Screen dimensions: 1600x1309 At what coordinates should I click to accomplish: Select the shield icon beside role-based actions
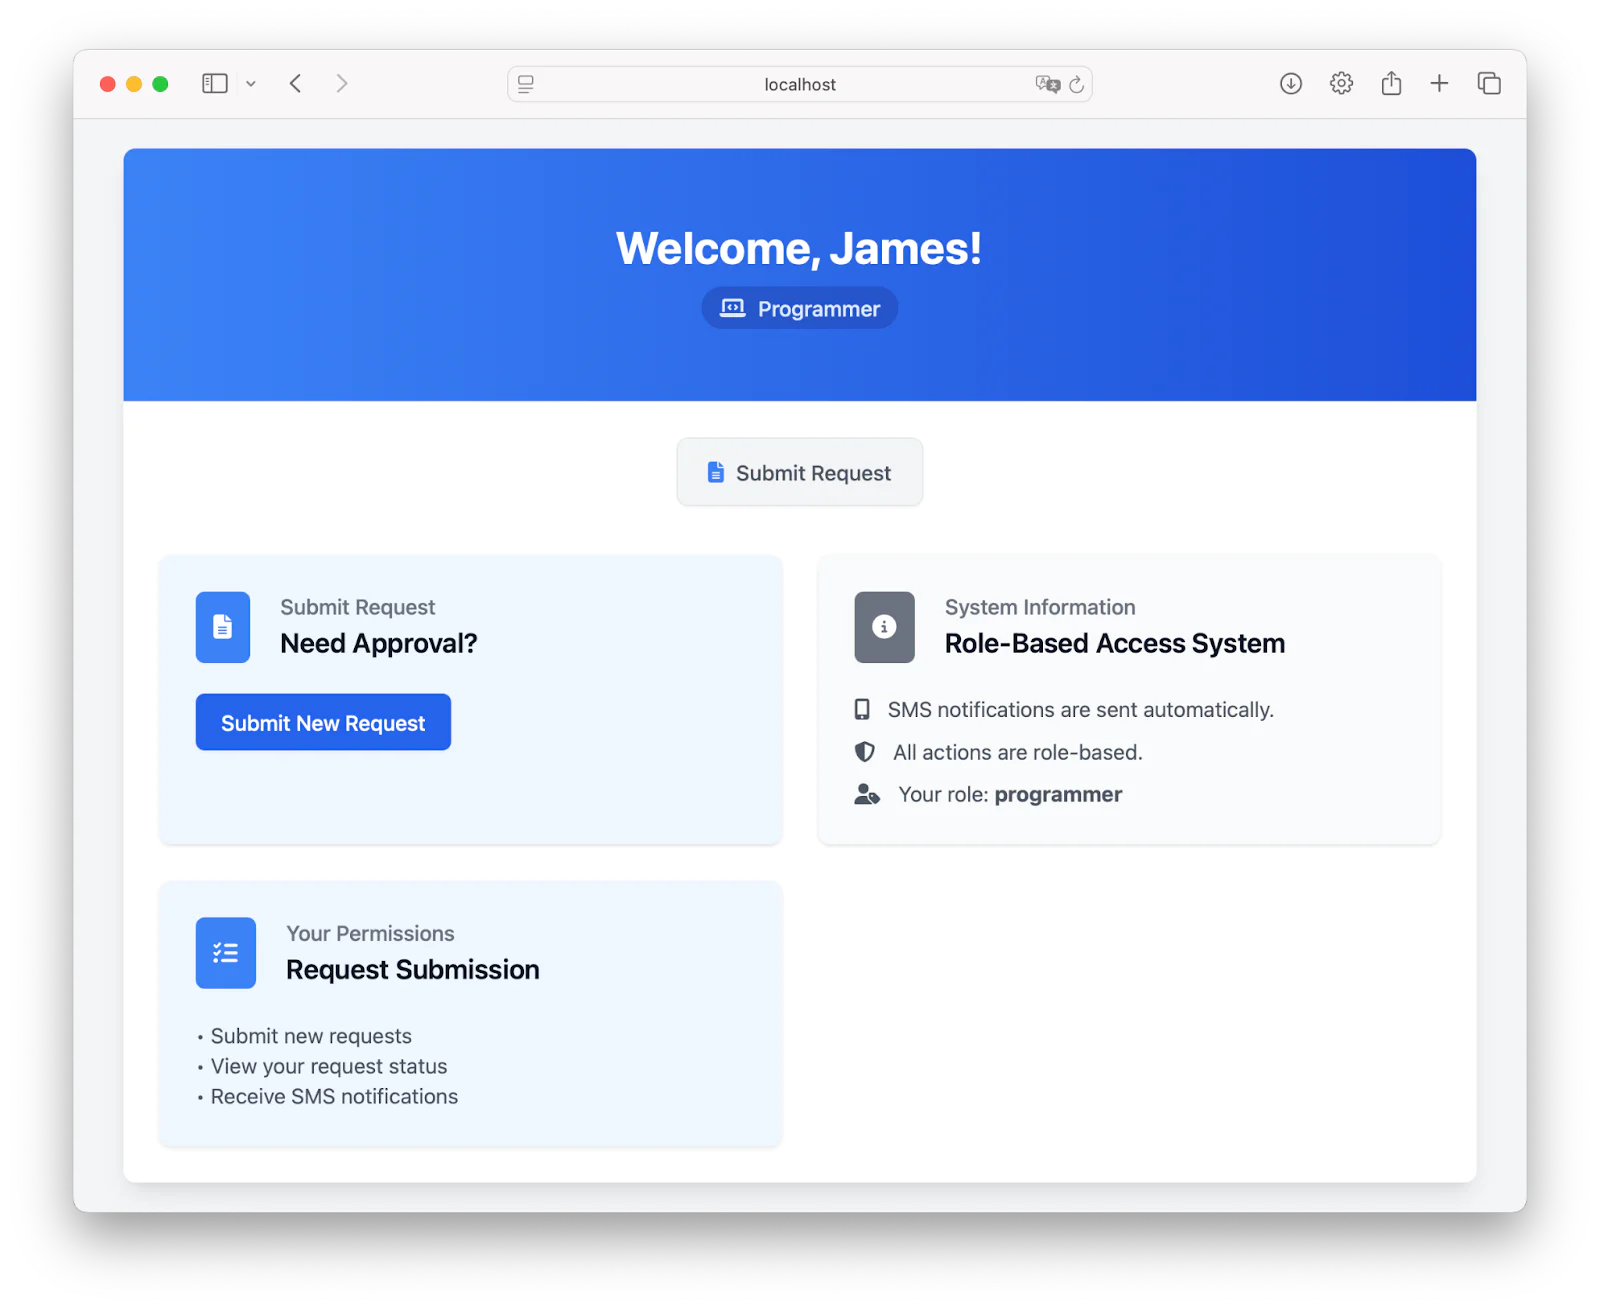pyautogui.click(x=863, y=752)
